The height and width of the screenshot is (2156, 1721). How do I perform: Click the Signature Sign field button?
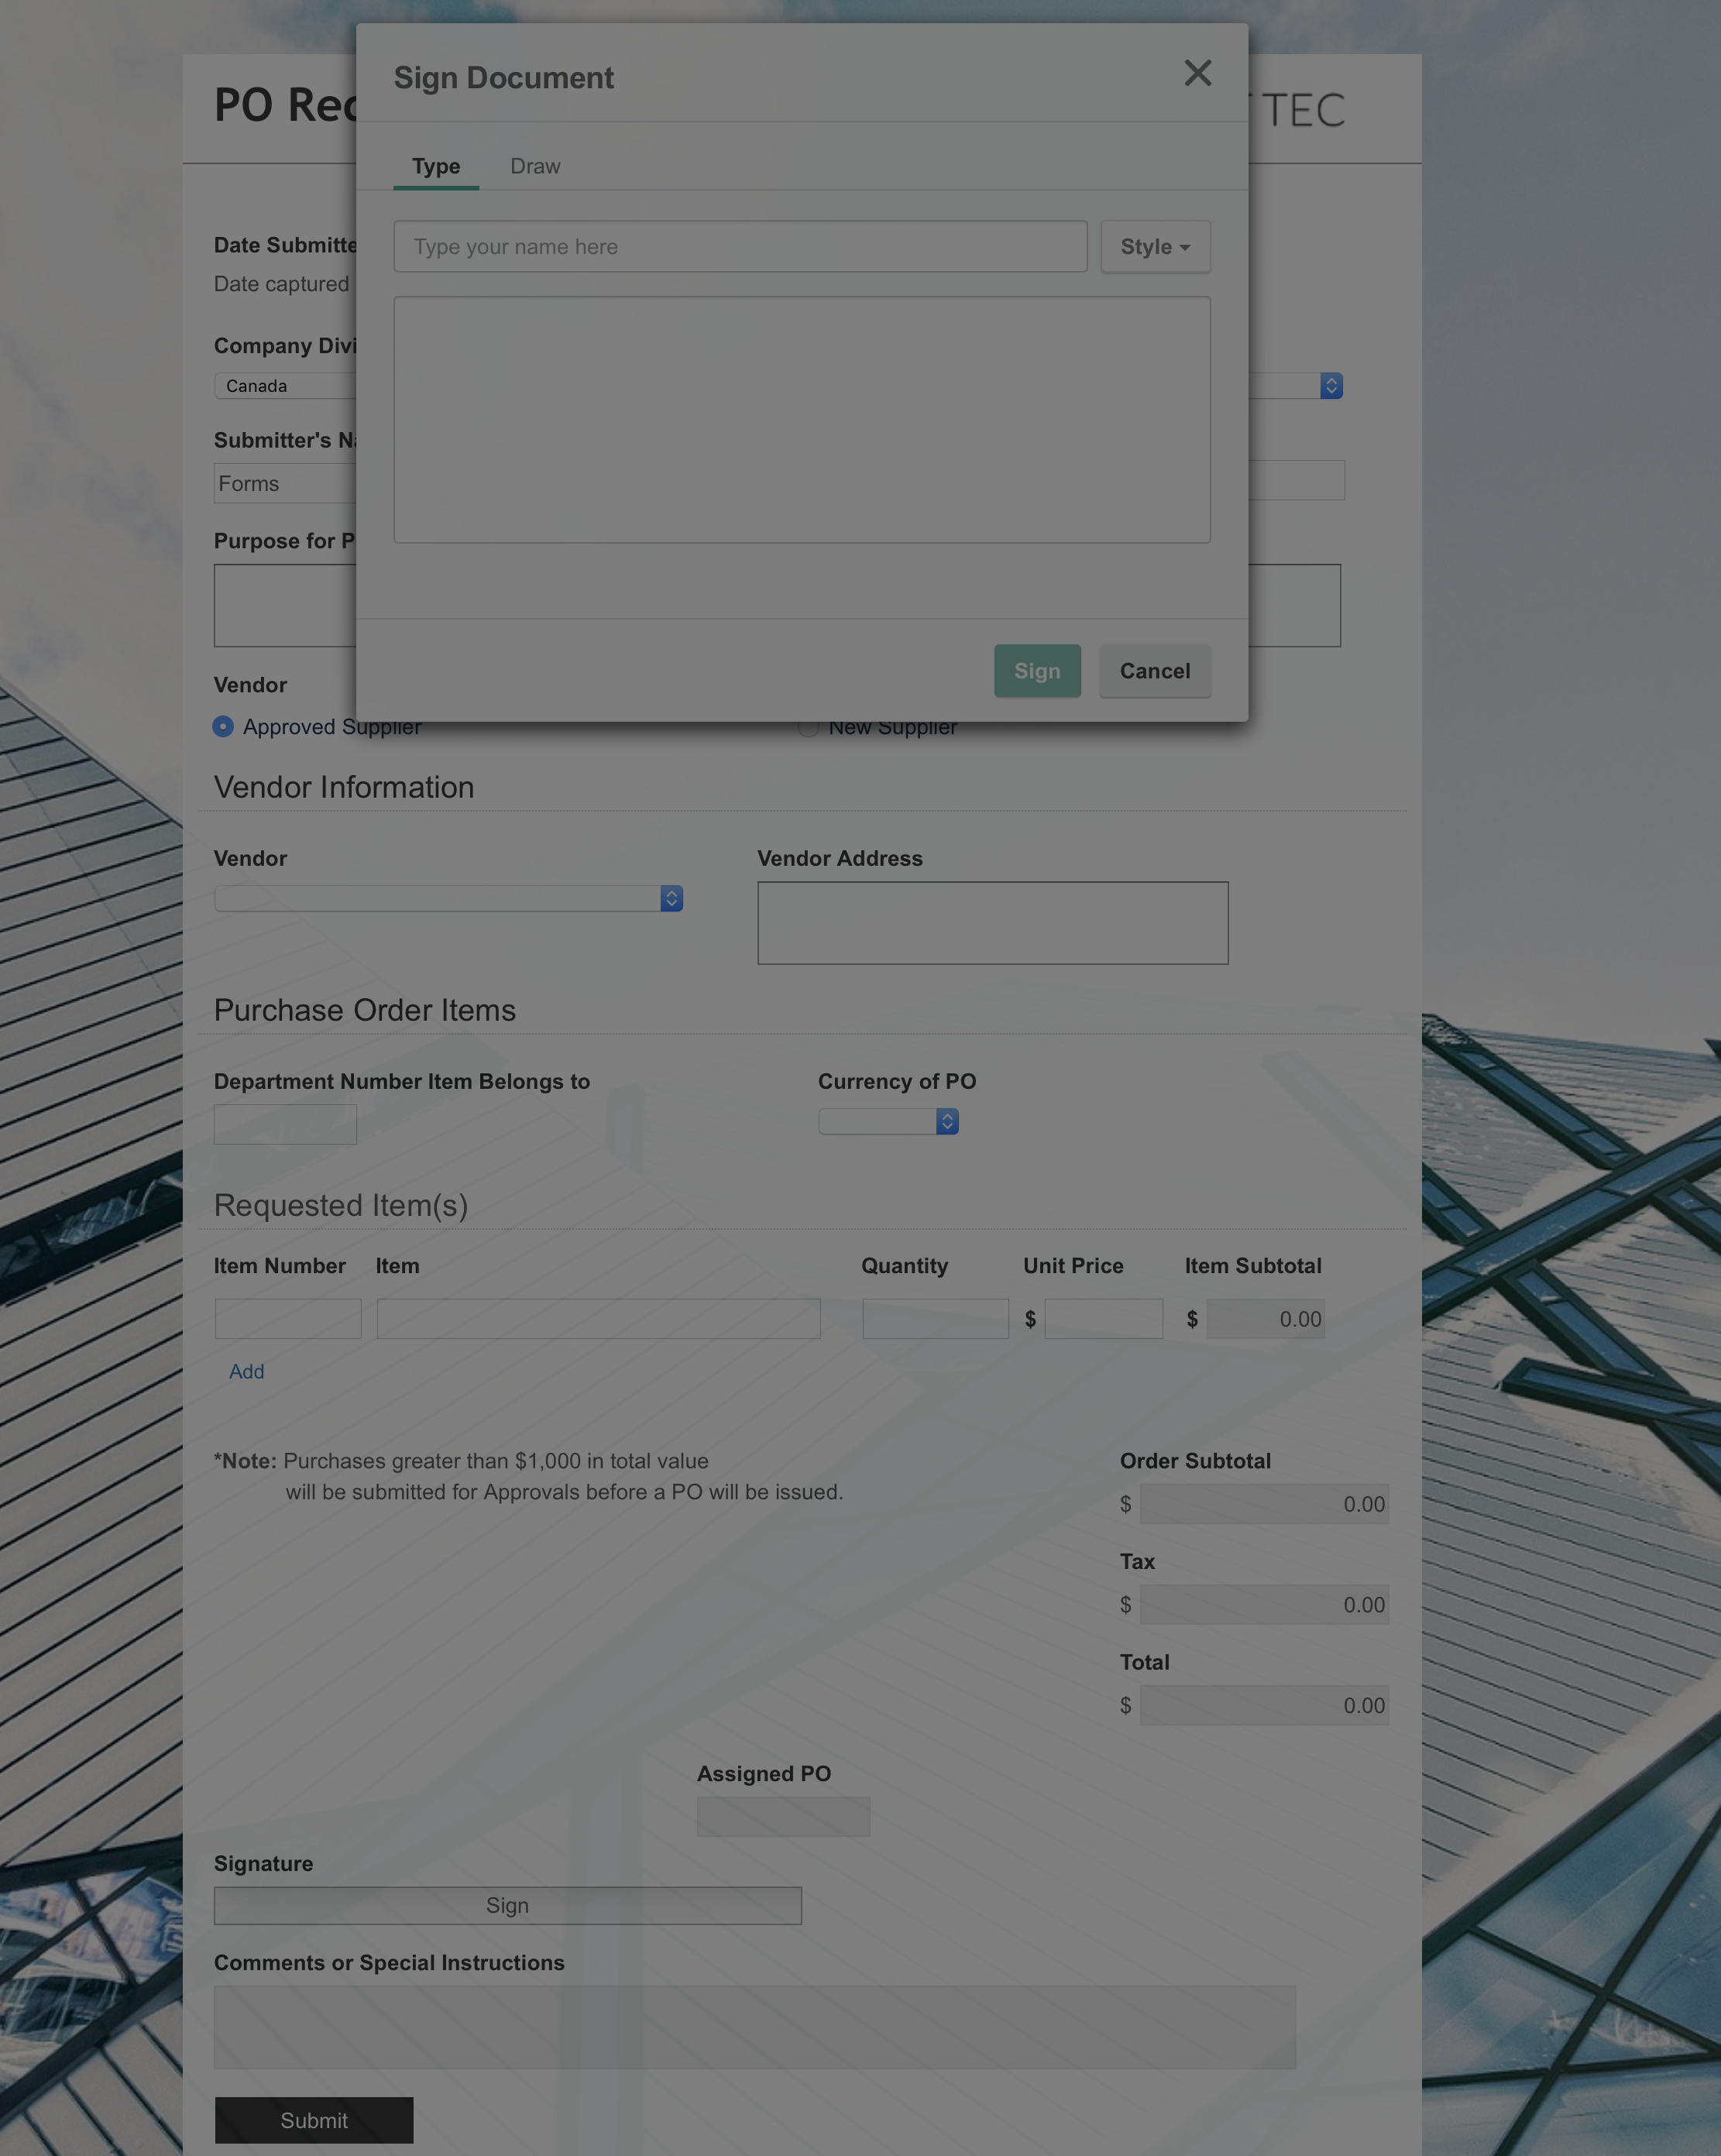point(507,1905)
